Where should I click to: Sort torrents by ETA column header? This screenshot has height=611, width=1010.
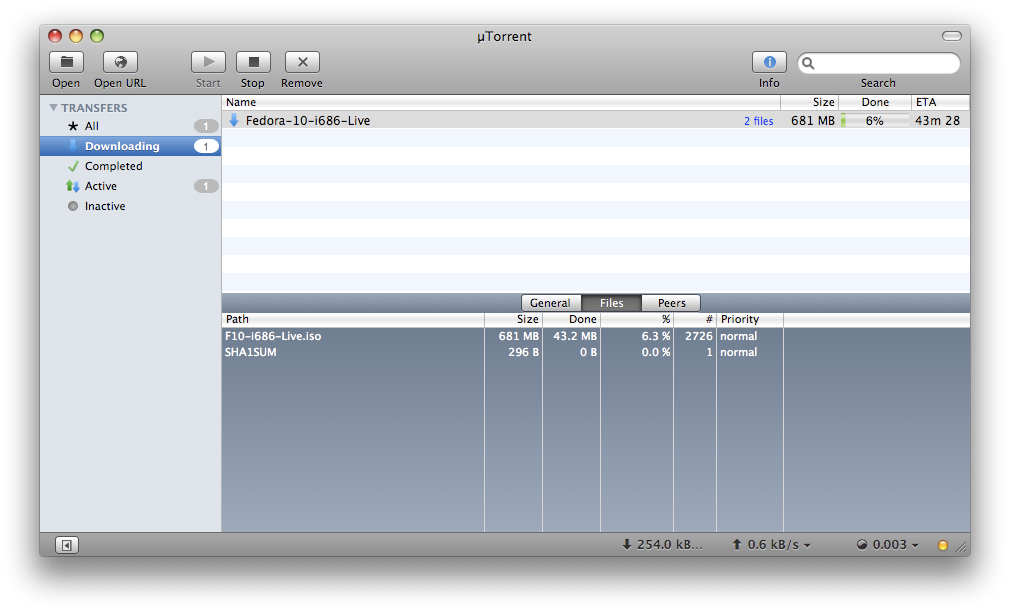coord(940,102)
